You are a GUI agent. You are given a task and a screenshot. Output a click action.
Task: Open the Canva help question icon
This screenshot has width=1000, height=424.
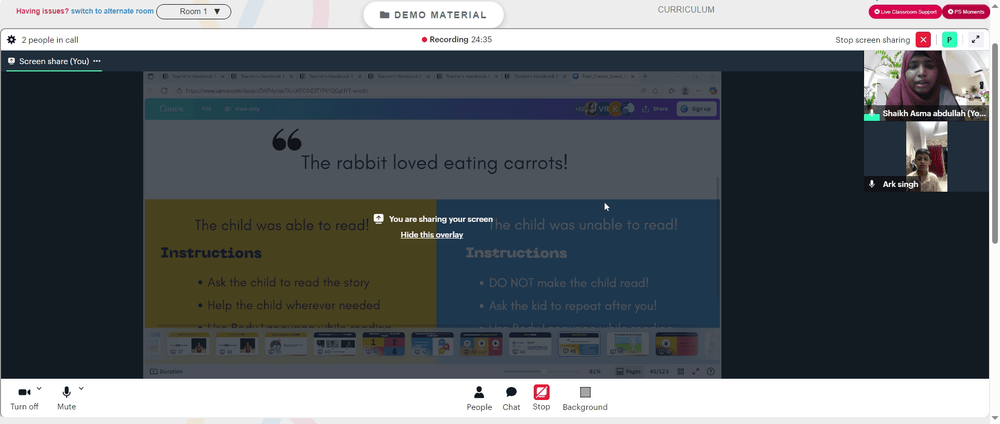[x=711, y=372]
